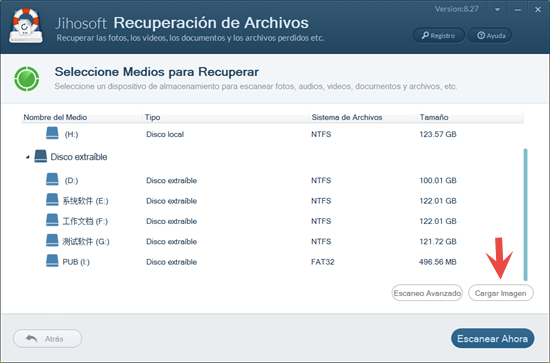Click the FAT32 file system cell
Screen dimensions: 550x363
point(323,262)
